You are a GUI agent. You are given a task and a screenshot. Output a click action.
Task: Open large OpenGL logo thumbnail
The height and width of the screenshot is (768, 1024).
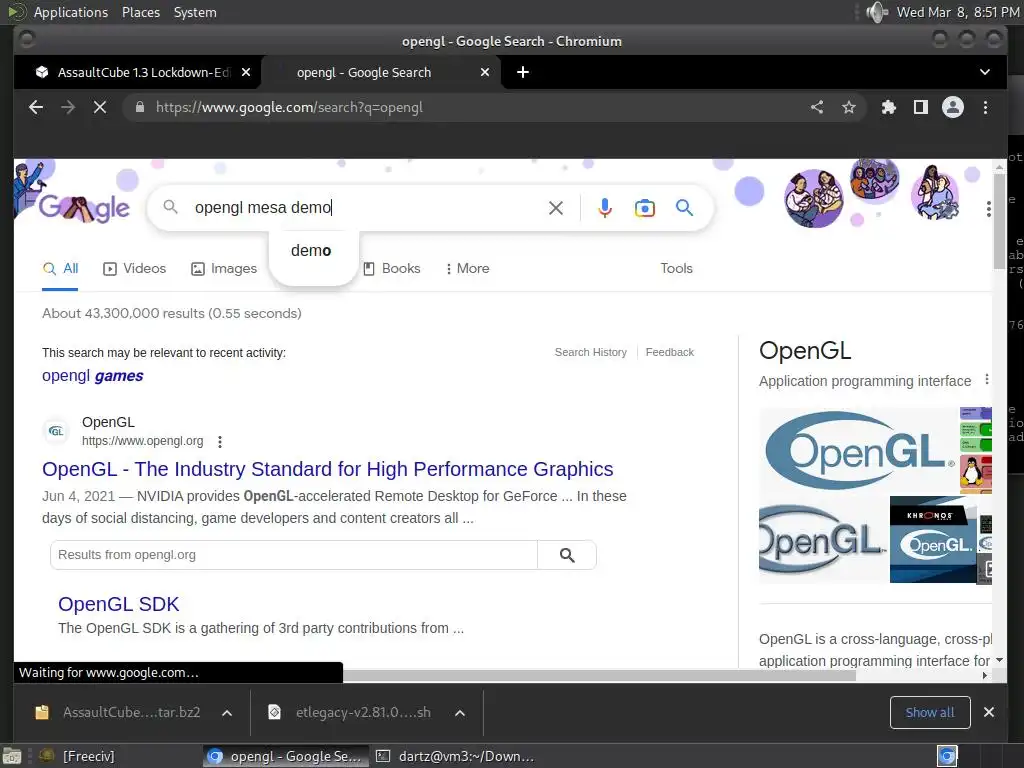coord(858,450)
